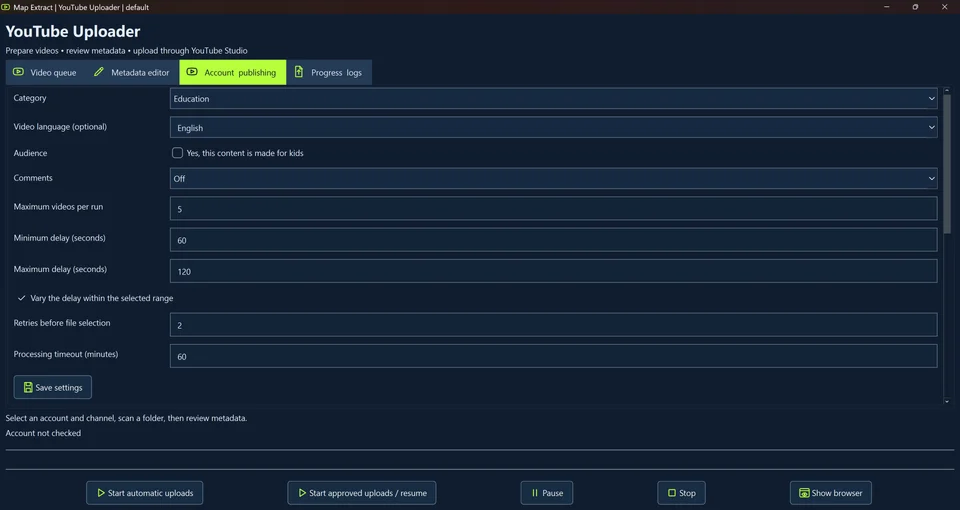Open the Comments dropdown showing Off
Viewport: 960px width, 510px height.
[553, 178]
